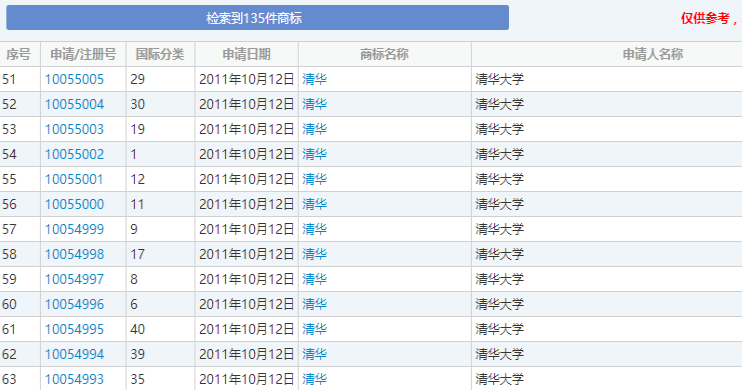
Task: Open 清华 trademark name in row 51
Action: [x=315, y=79]
